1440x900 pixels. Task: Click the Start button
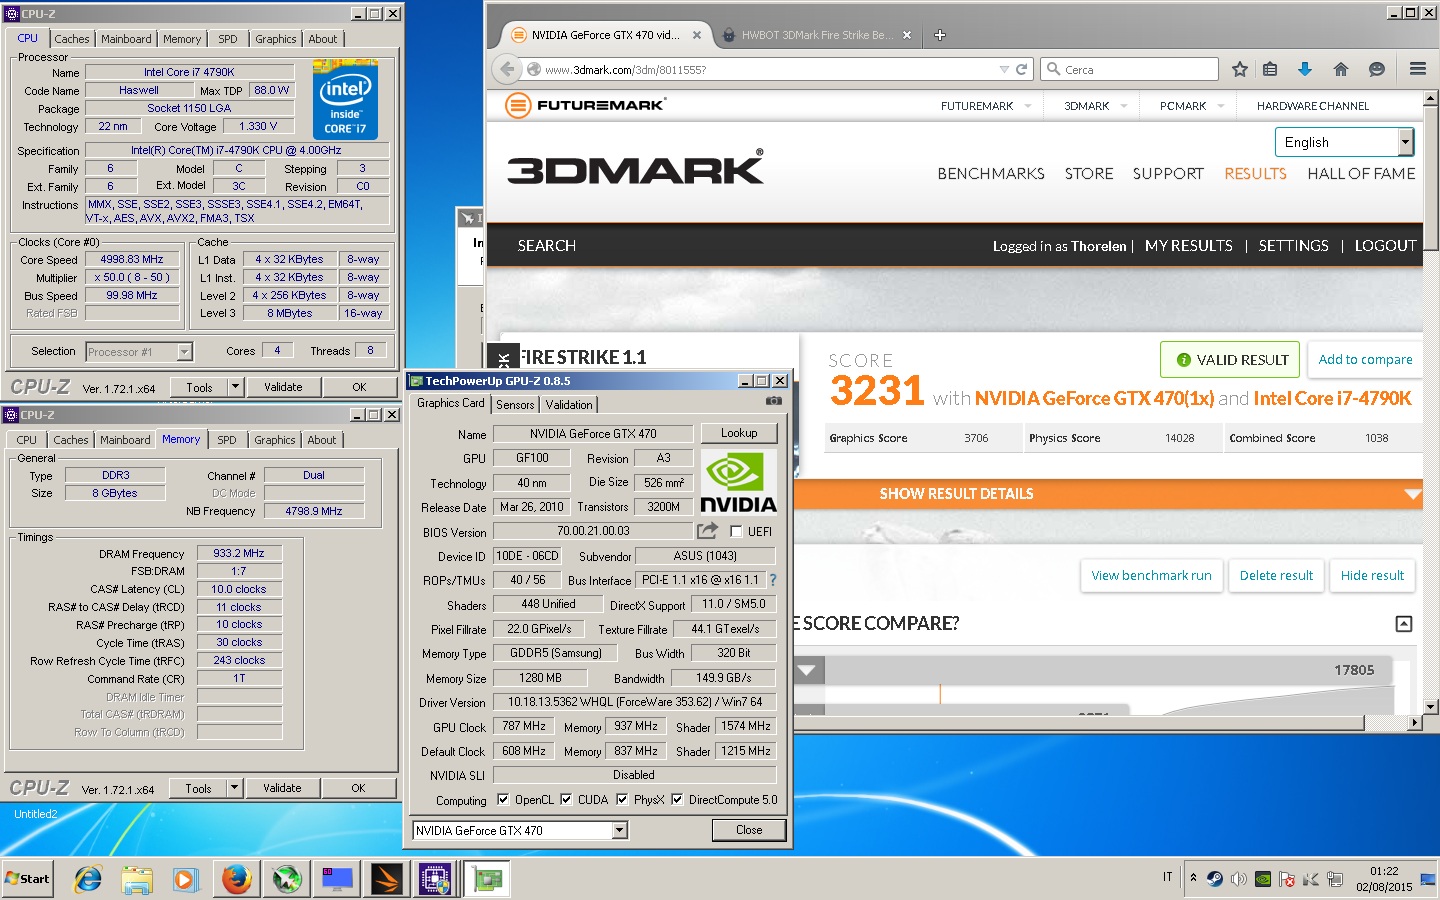pyautogui.click(x=28, y=879)
